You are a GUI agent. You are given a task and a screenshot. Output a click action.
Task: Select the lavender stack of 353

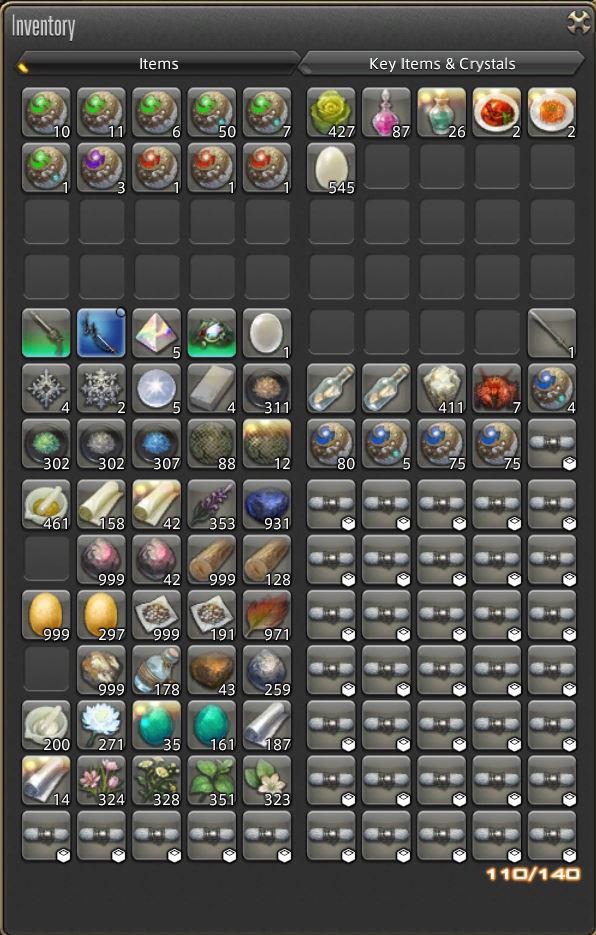pos(212,504)
